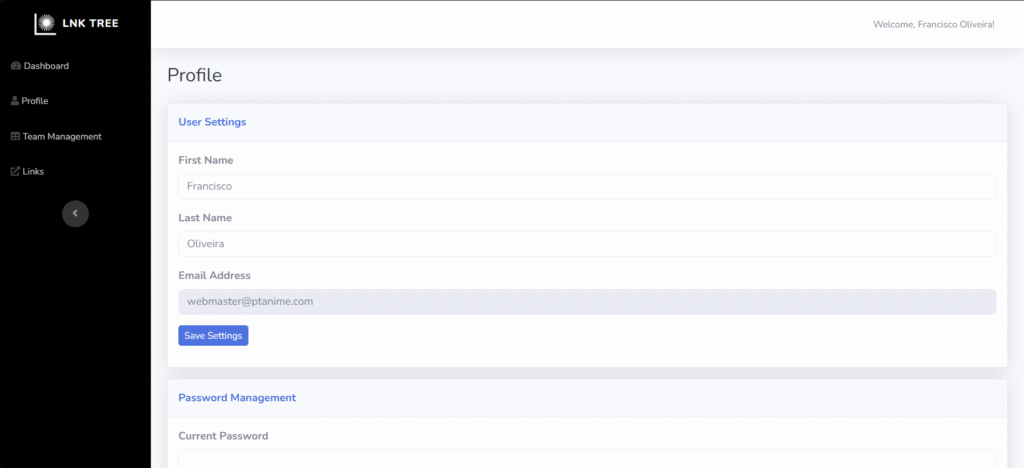Click the LNK TREE sunburst logo icon
This screenshot has width=1024, height=468.
(x=45, y=24)
